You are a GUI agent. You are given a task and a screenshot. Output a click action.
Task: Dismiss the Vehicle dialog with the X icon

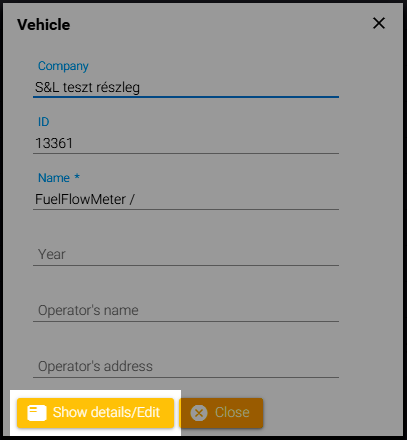tap(379, 23)
